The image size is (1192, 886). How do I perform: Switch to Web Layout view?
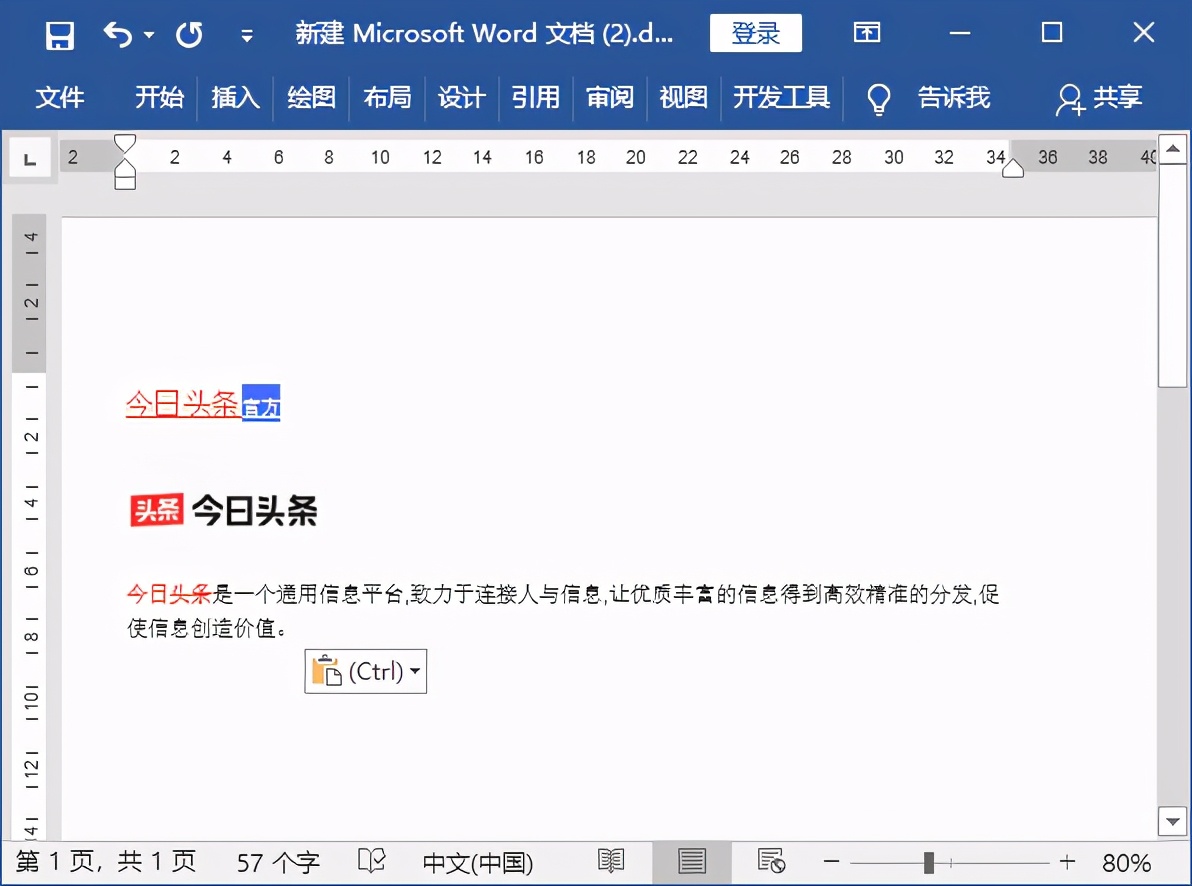771,862
